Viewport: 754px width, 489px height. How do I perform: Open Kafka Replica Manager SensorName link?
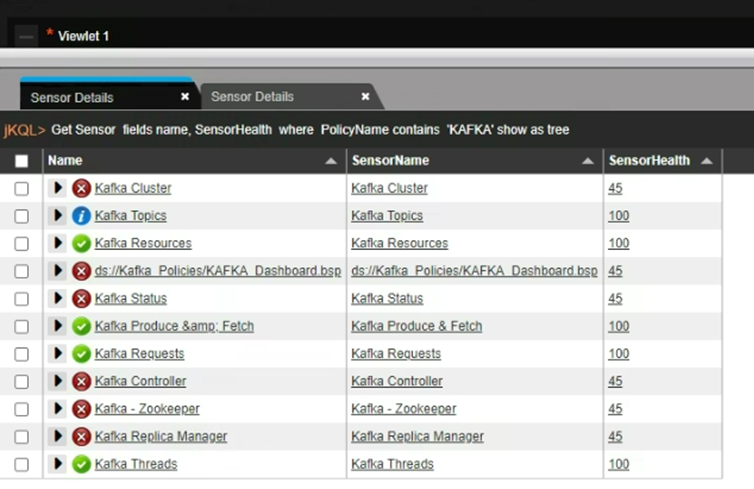(417, 437)
